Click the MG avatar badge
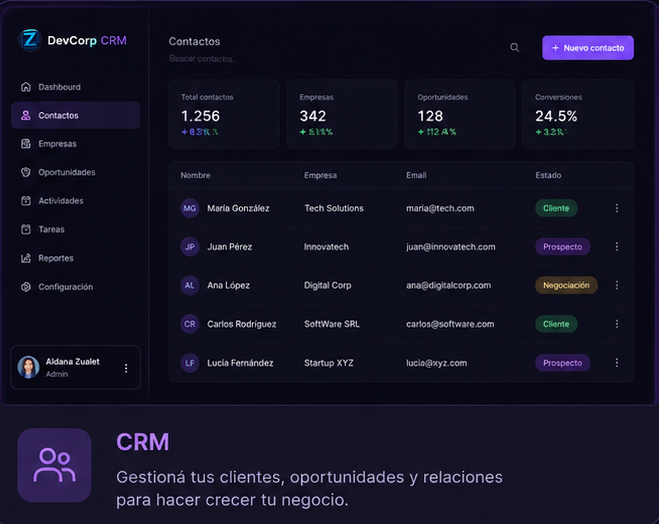 190,208
